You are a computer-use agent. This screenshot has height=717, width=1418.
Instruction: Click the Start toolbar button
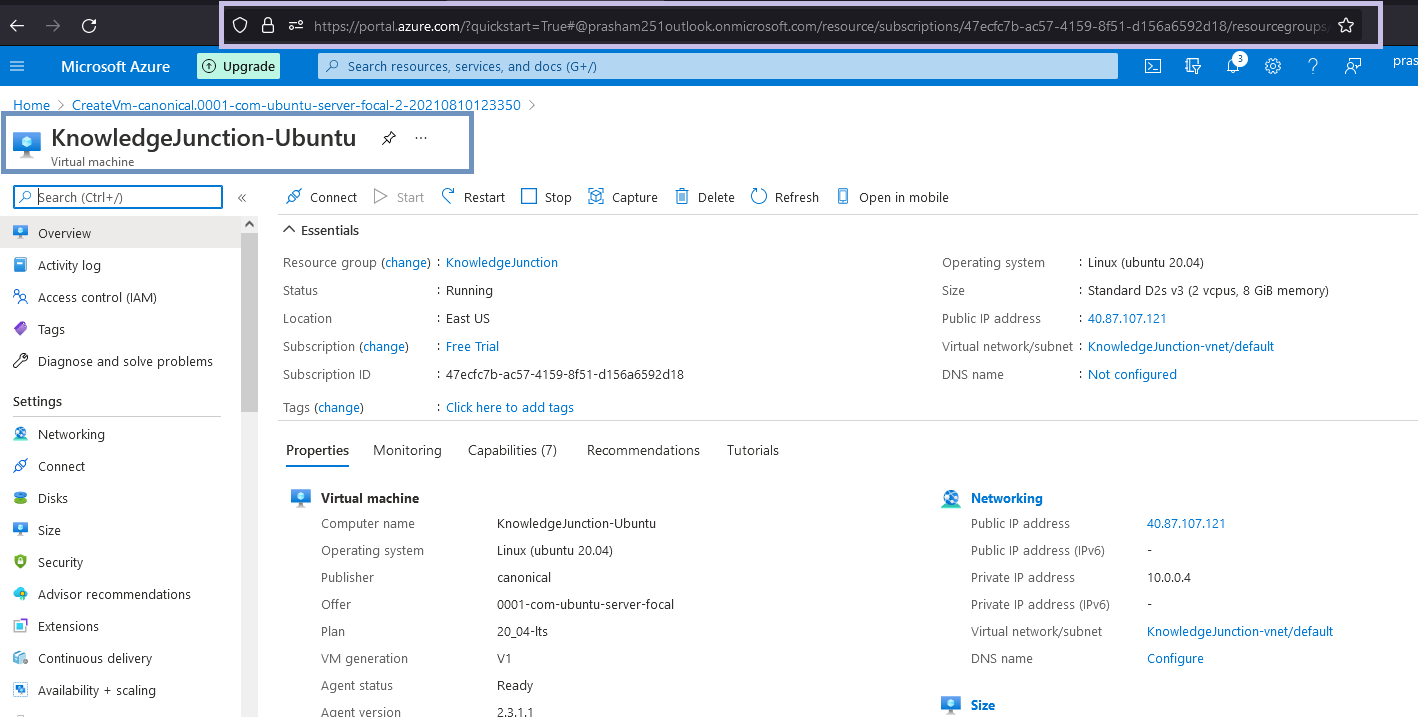pos(399,197)
